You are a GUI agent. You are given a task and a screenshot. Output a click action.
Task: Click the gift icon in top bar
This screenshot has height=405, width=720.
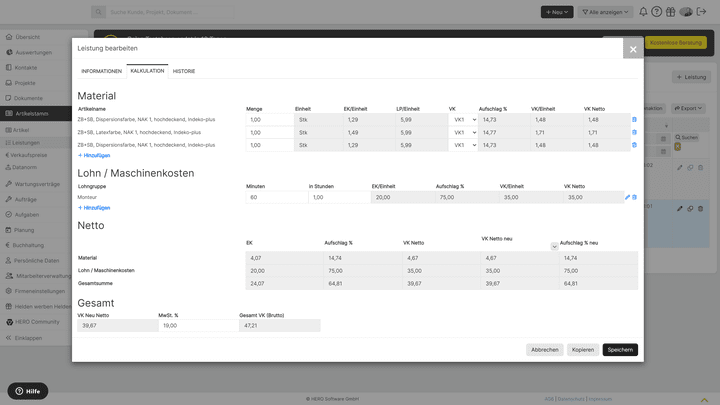[671, 12]
